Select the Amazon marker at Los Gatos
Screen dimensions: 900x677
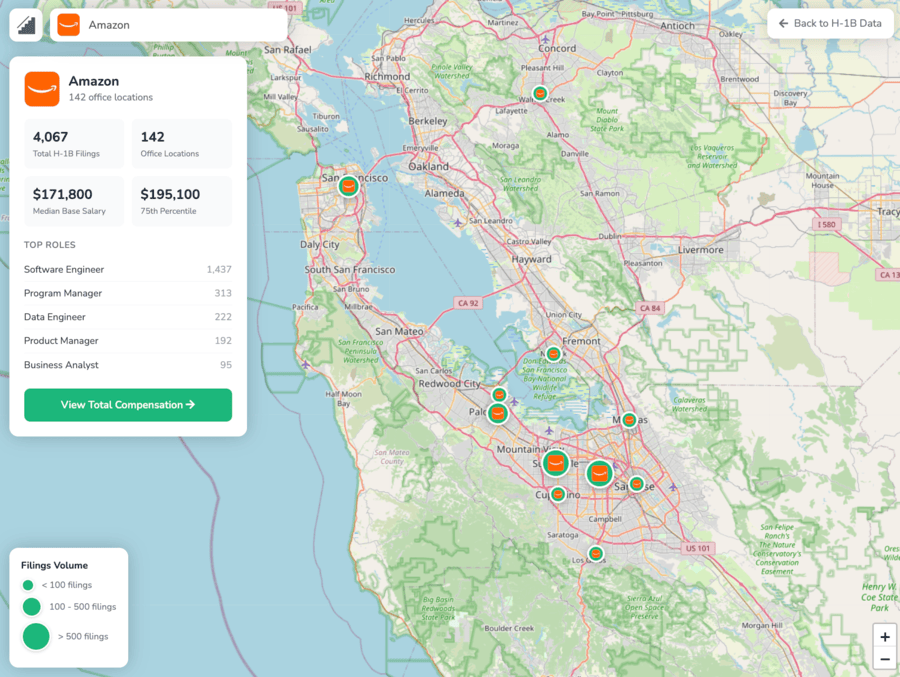pos(595,553)
